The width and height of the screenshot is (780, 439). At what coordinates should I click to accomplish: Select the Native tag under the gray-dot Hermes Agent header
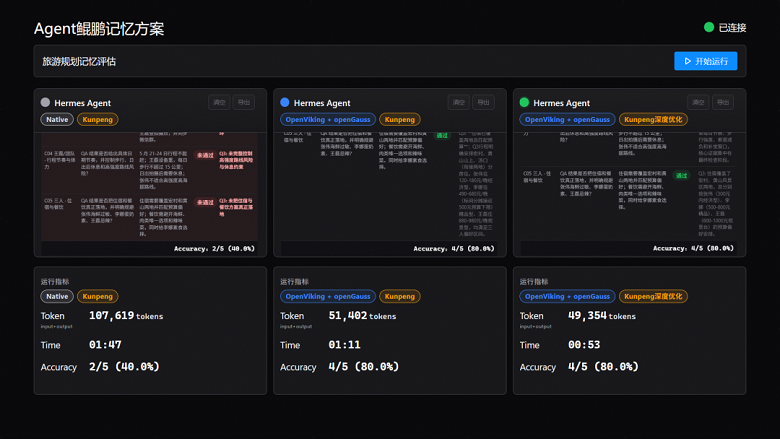(x=57, y=119)
